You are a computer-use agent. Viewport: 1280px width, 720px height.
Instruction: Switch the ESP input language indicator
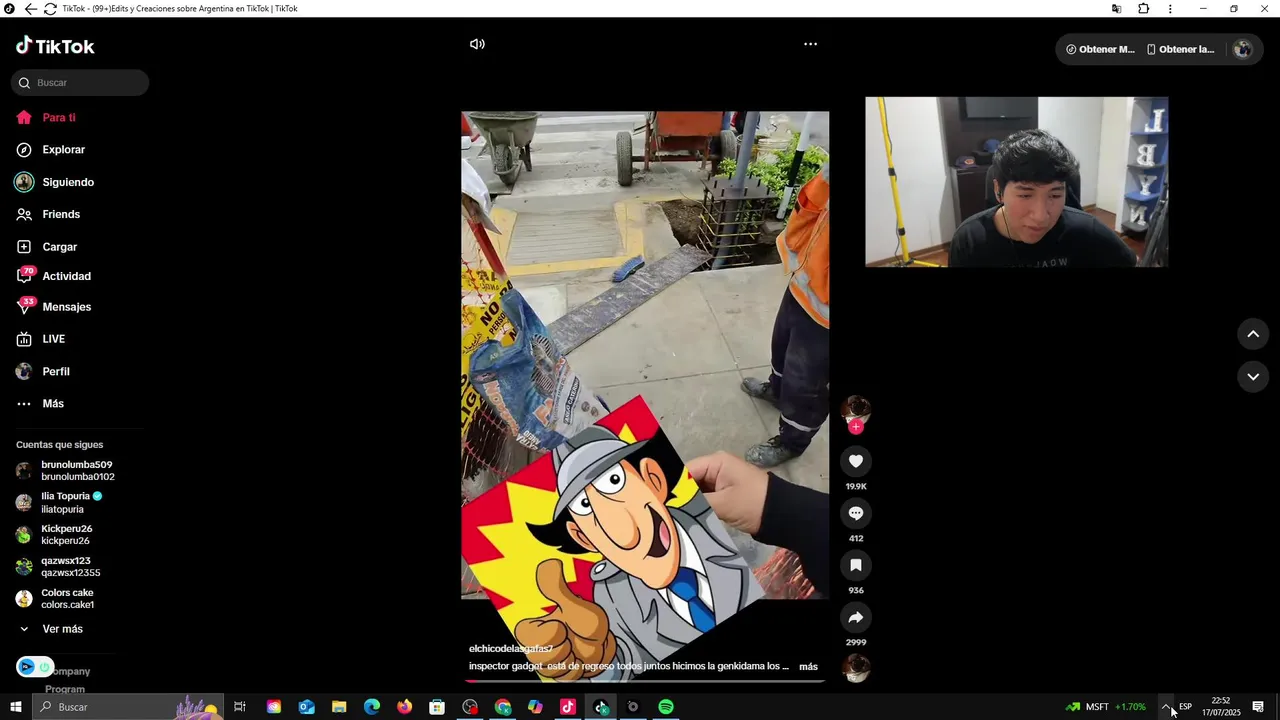[1185, 707]
